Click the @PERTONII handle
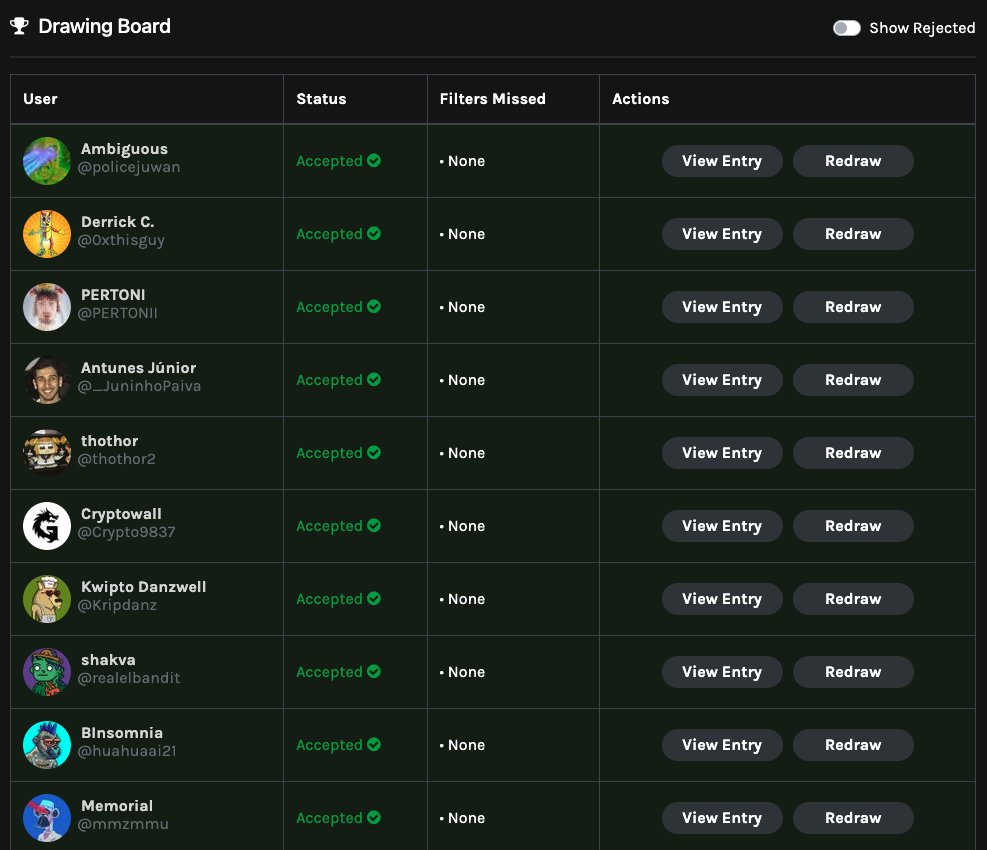This screenshot has height=850, width=987. [x=118, y=314]
